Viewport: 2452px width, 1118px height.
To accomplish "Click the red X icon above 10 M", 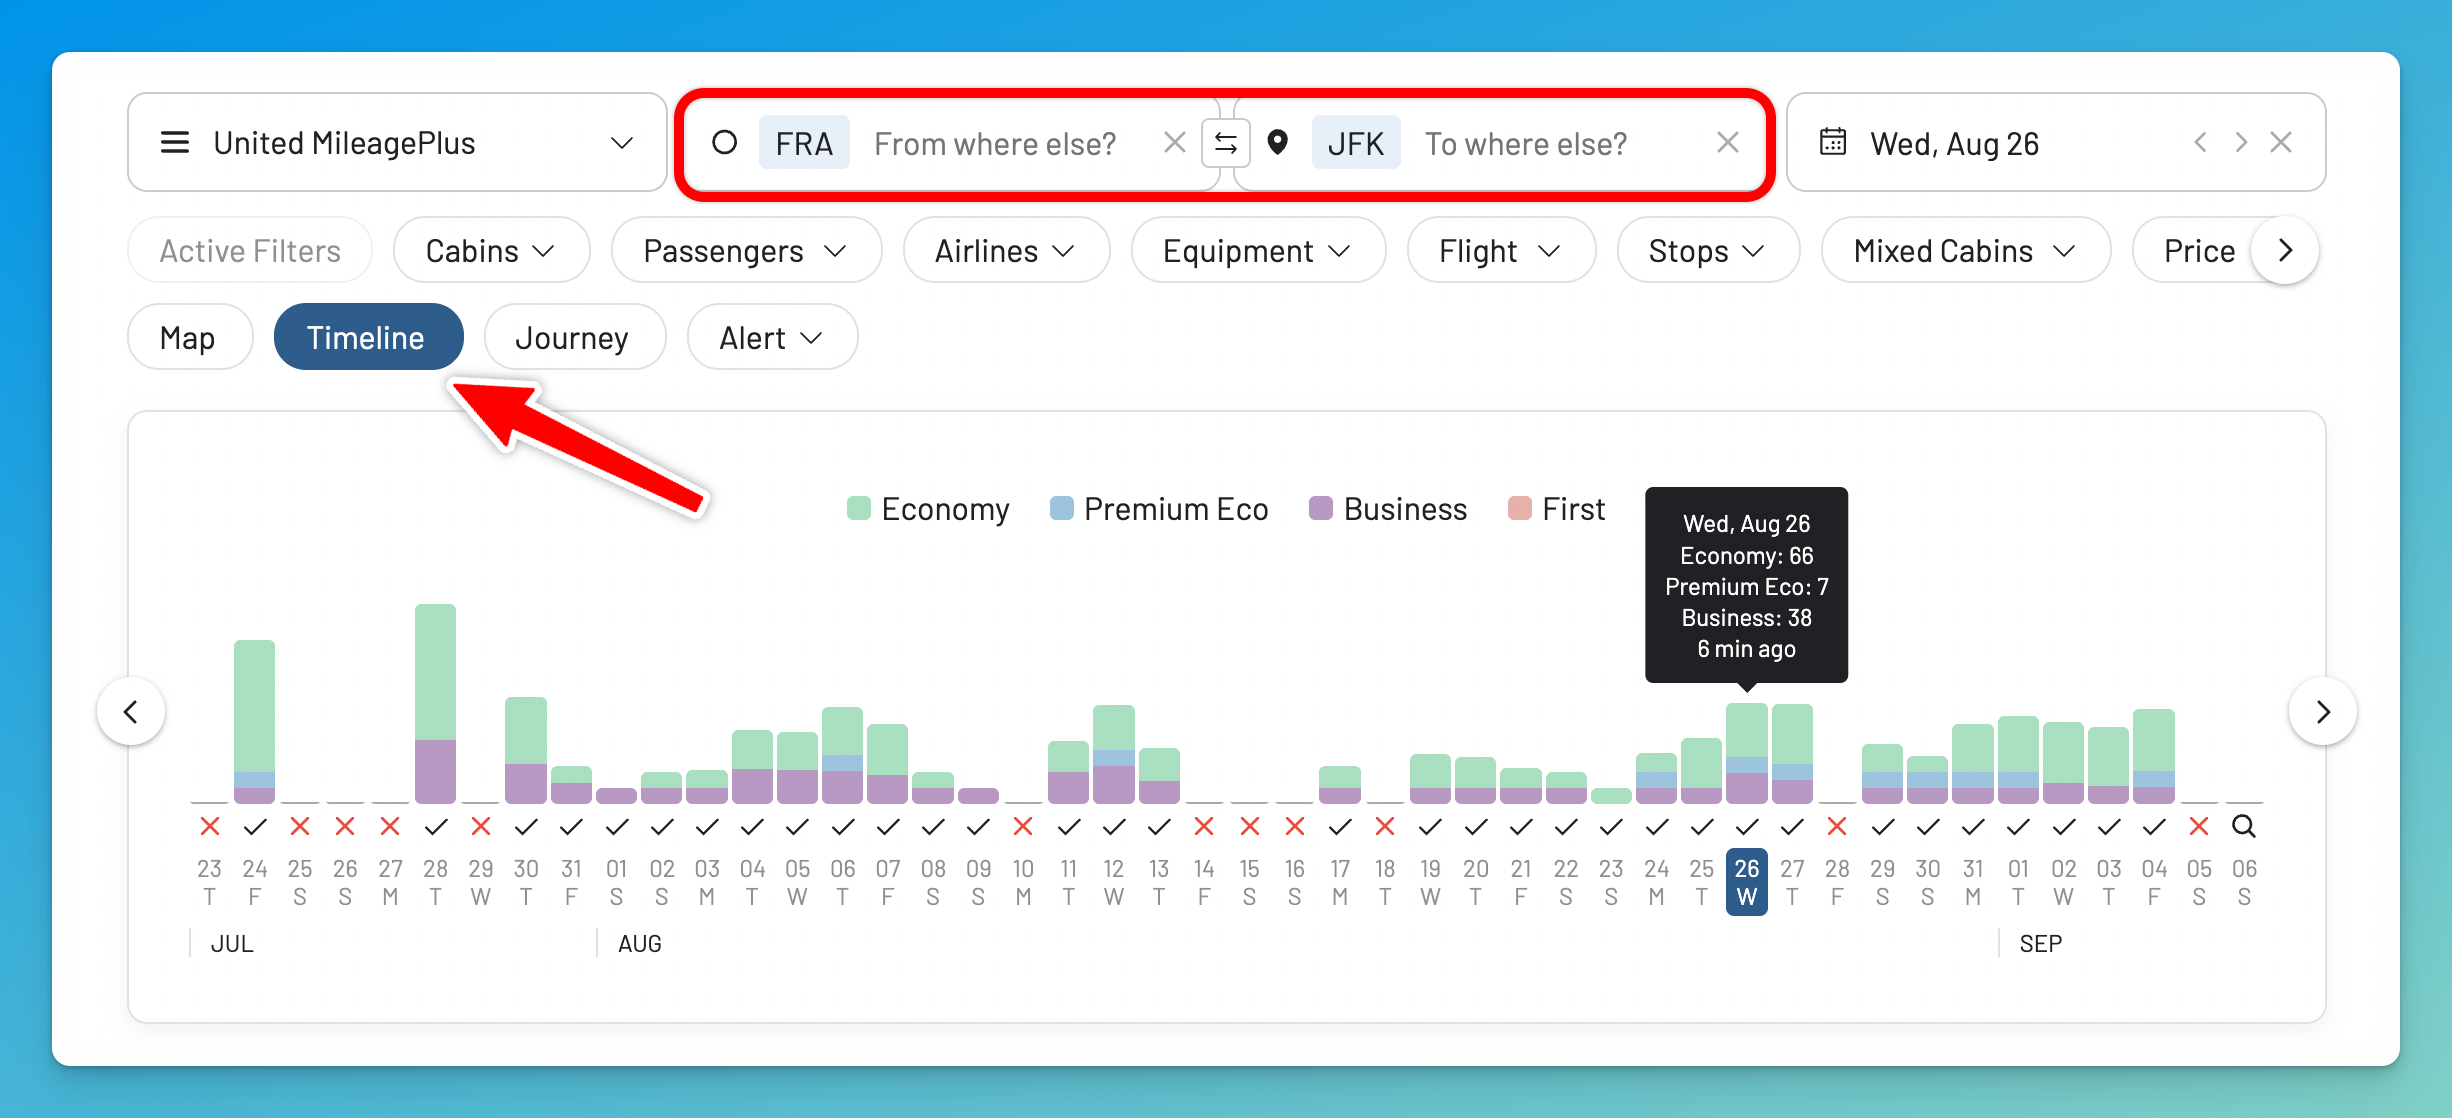I will [1023, 826].
